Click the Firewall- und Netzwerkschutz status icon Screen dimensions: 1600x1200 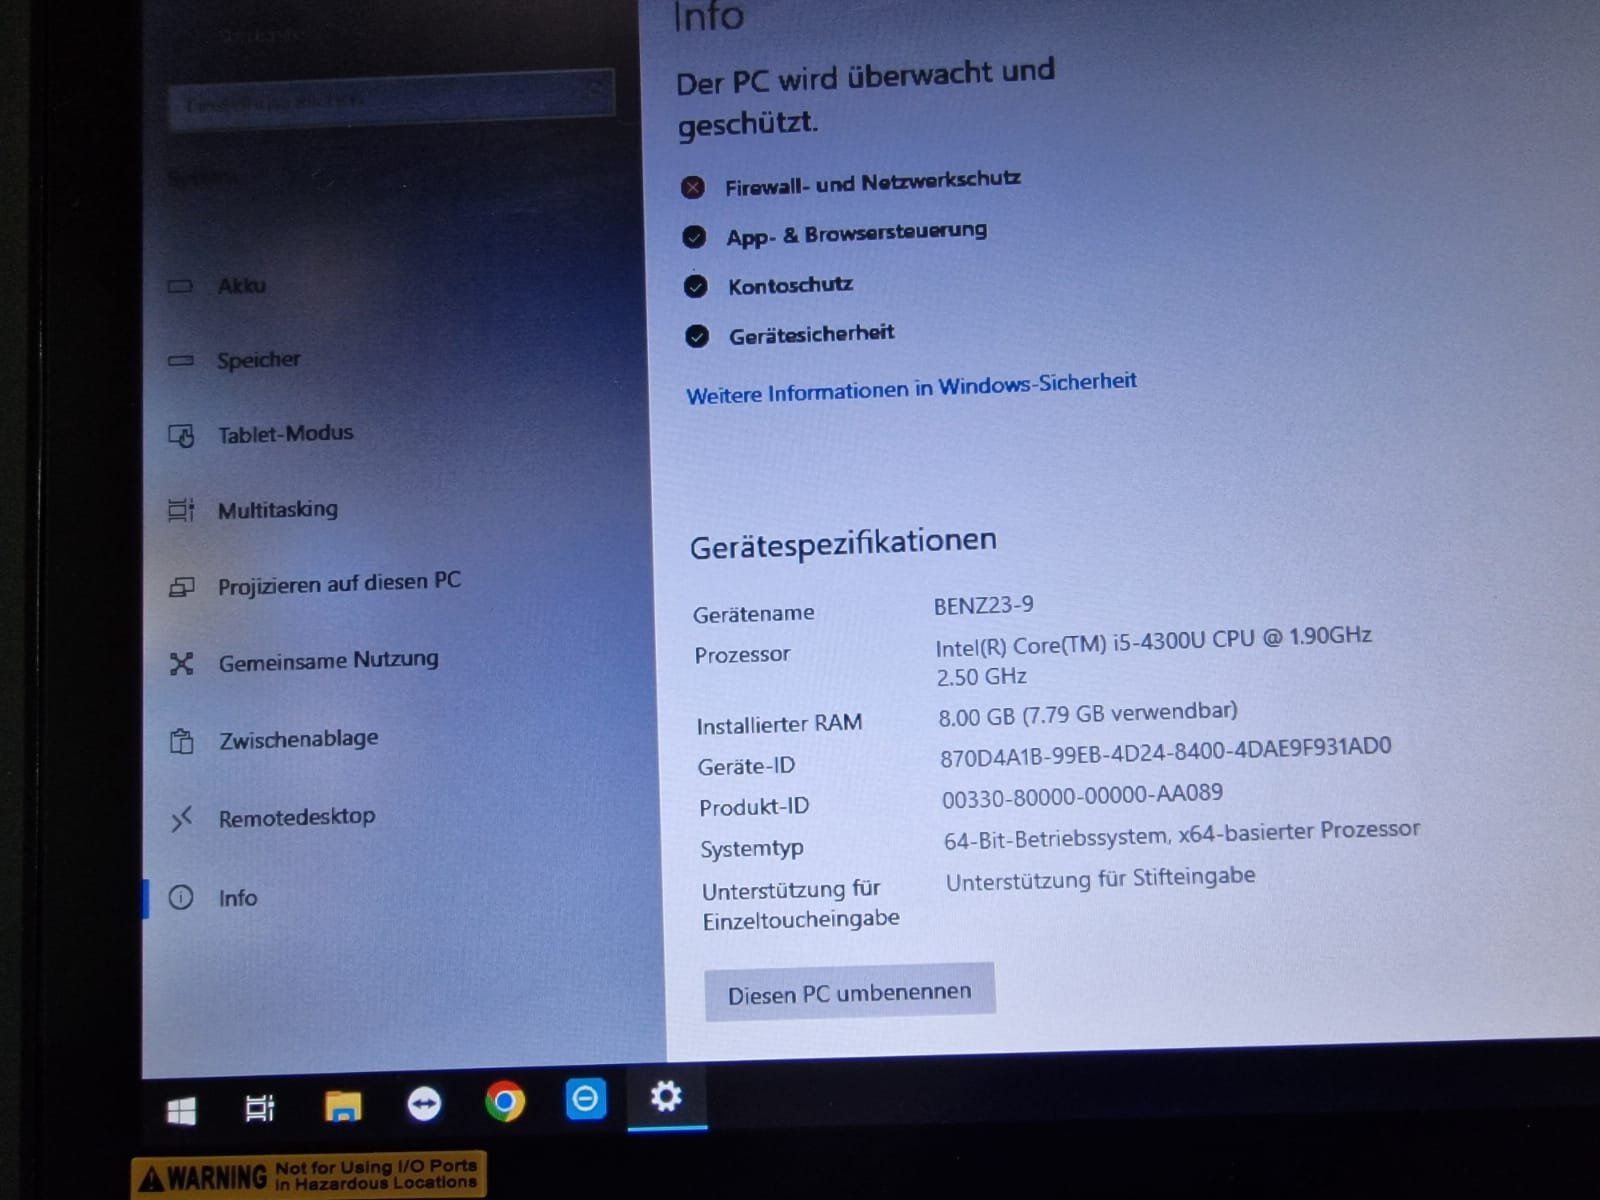click(693, 187)
